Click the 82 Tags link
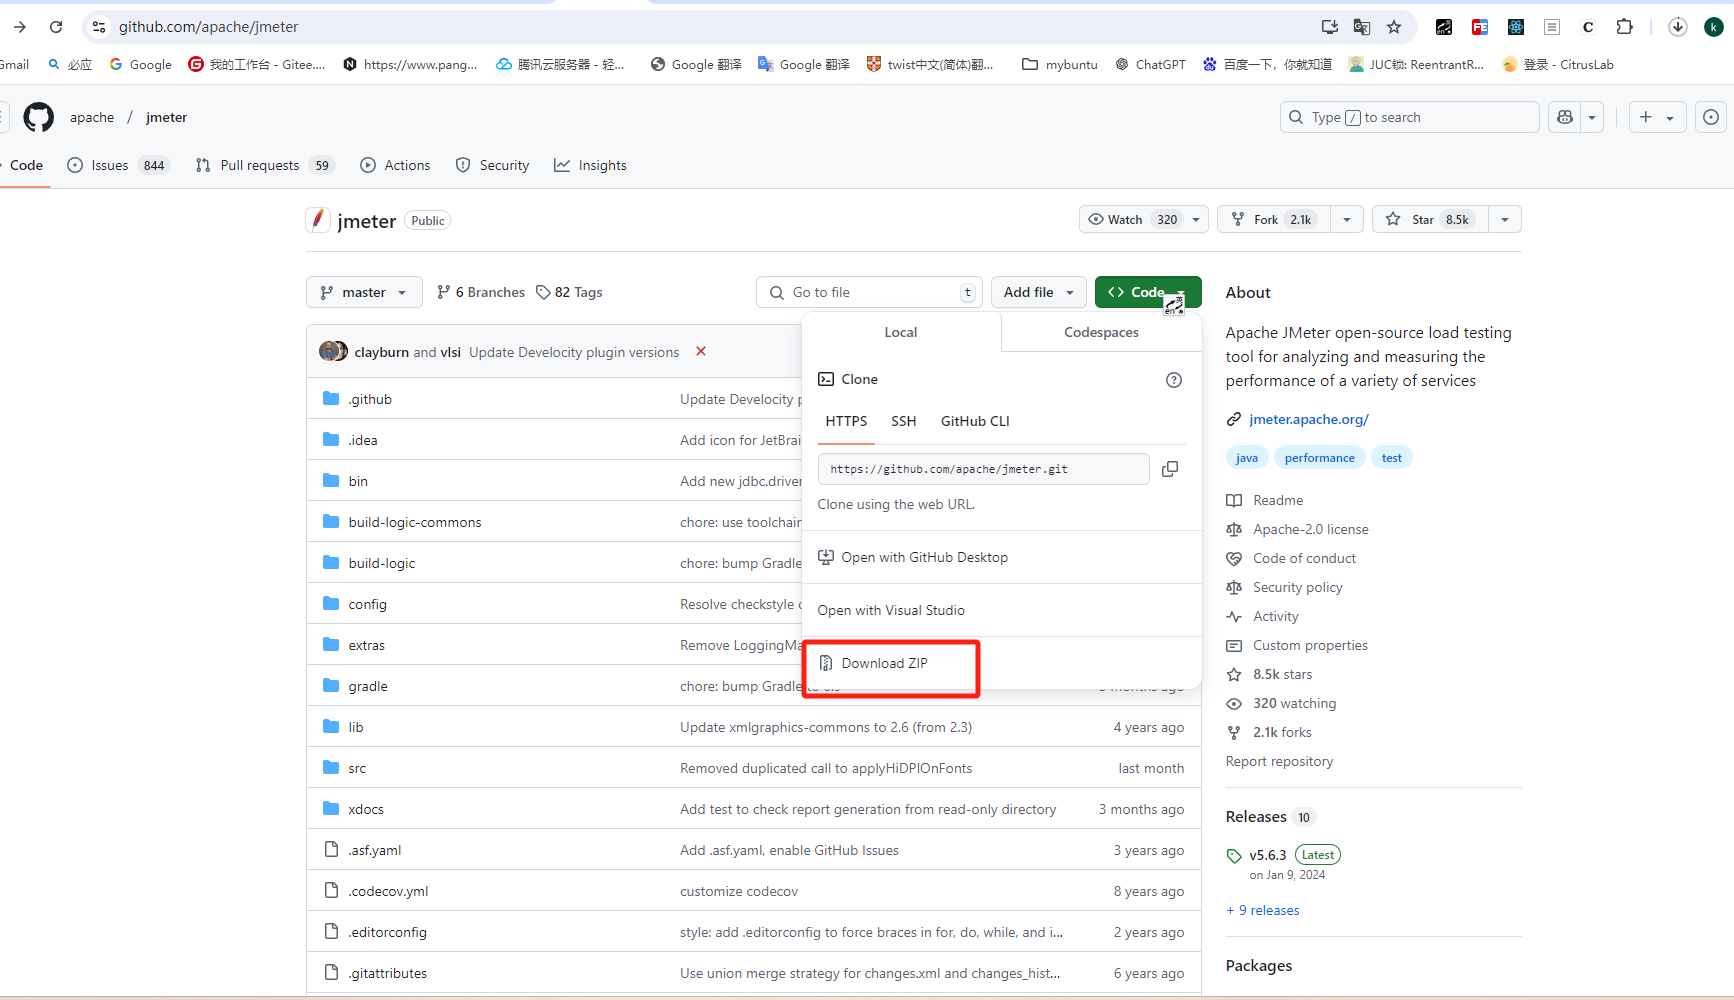 569,292
